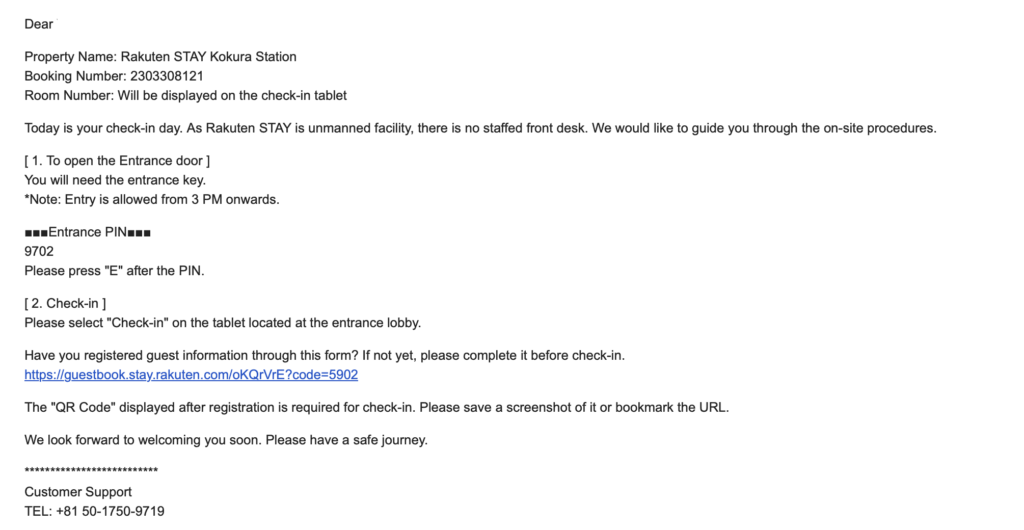The width and height of the screenshot is (1024, 530).
Task: Click the tablet check-in instruction line
Action: (x=222, y=322)
